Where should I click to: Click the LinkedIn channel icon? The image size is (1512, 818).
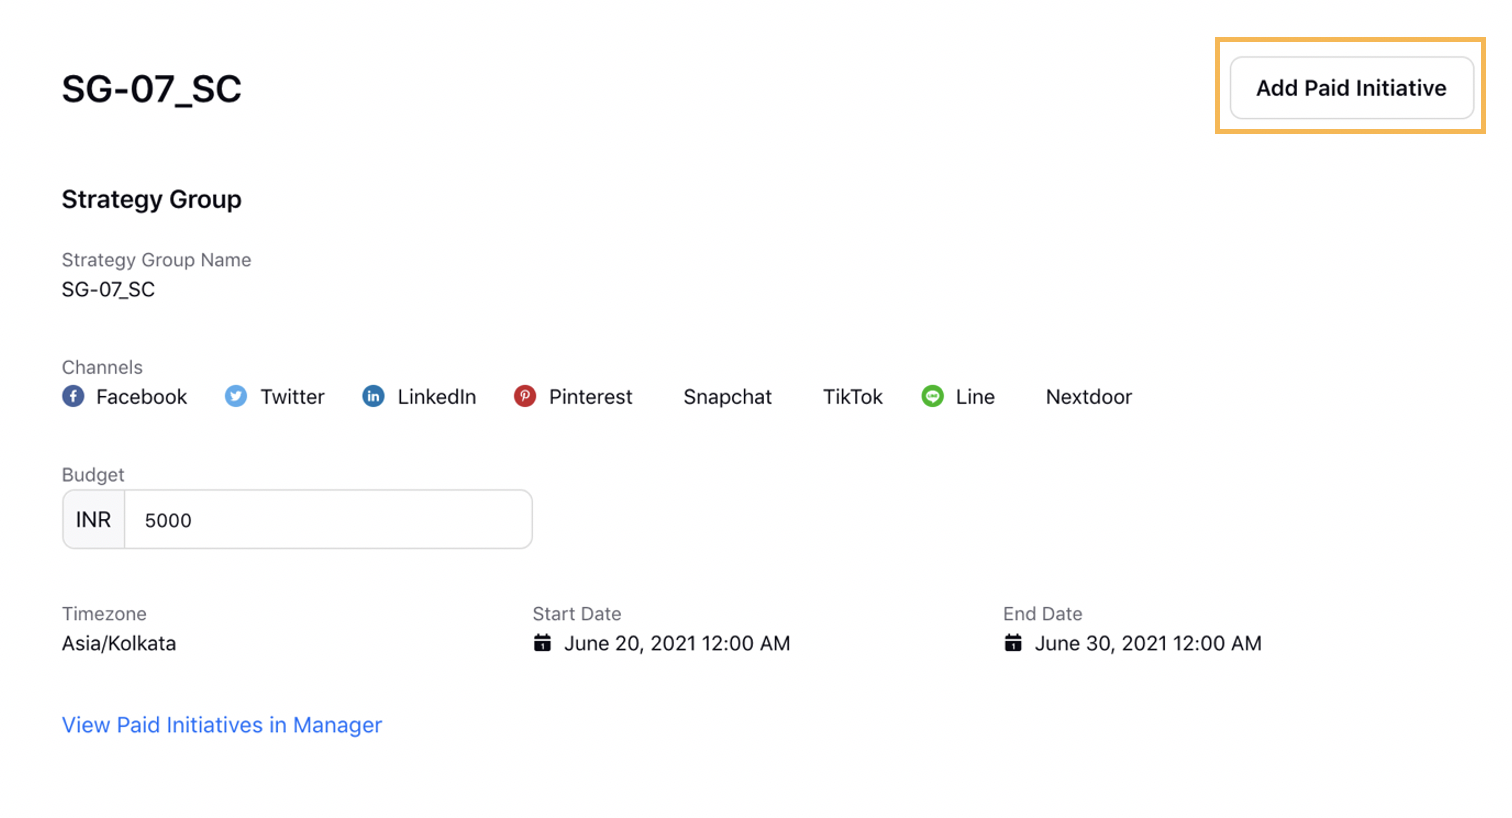373,396
